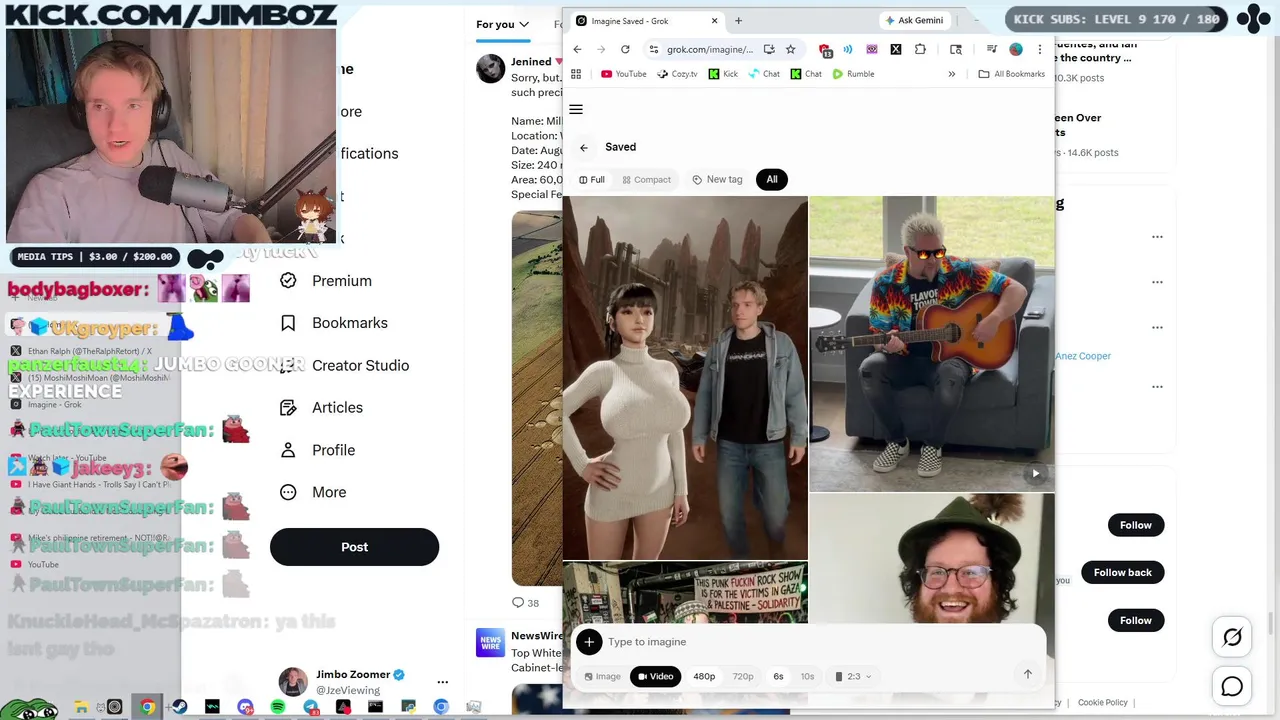This screenshot has height=720, width=1280.
Task: Open File Explorer from the taskbar
Action: tap(82, 707)
